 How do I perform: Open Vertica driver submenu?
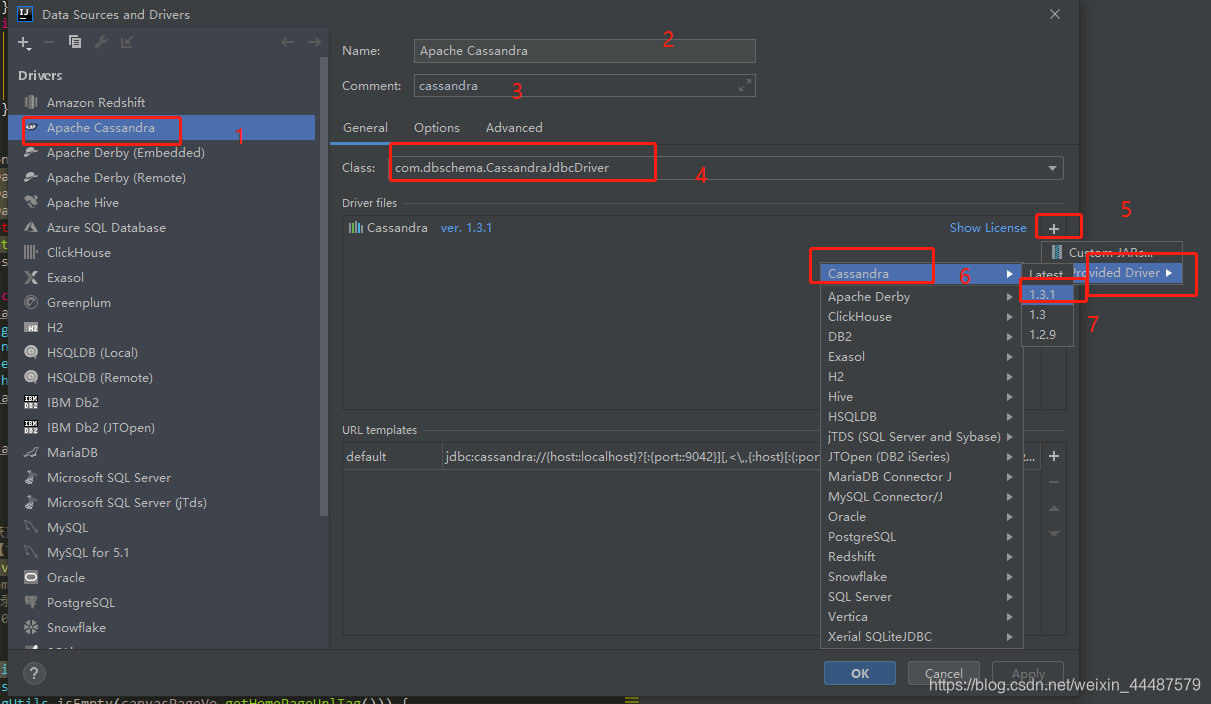click(920, 616)
